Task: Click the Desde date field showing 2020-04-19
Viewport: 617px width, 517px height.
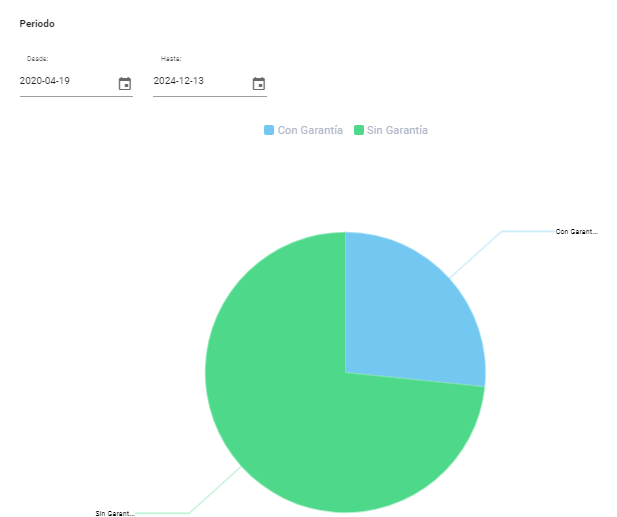Action: tap(60, 81)
